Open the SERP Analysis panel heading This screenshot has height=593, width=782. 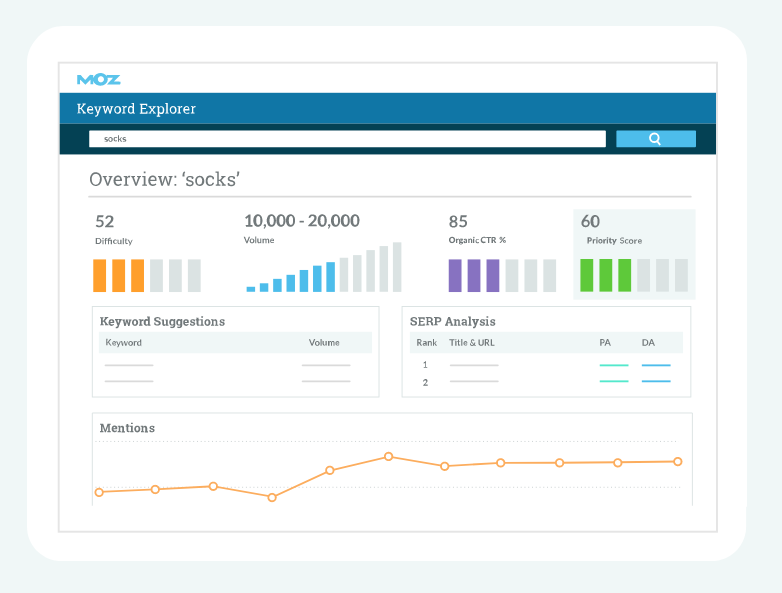[452, 322]
